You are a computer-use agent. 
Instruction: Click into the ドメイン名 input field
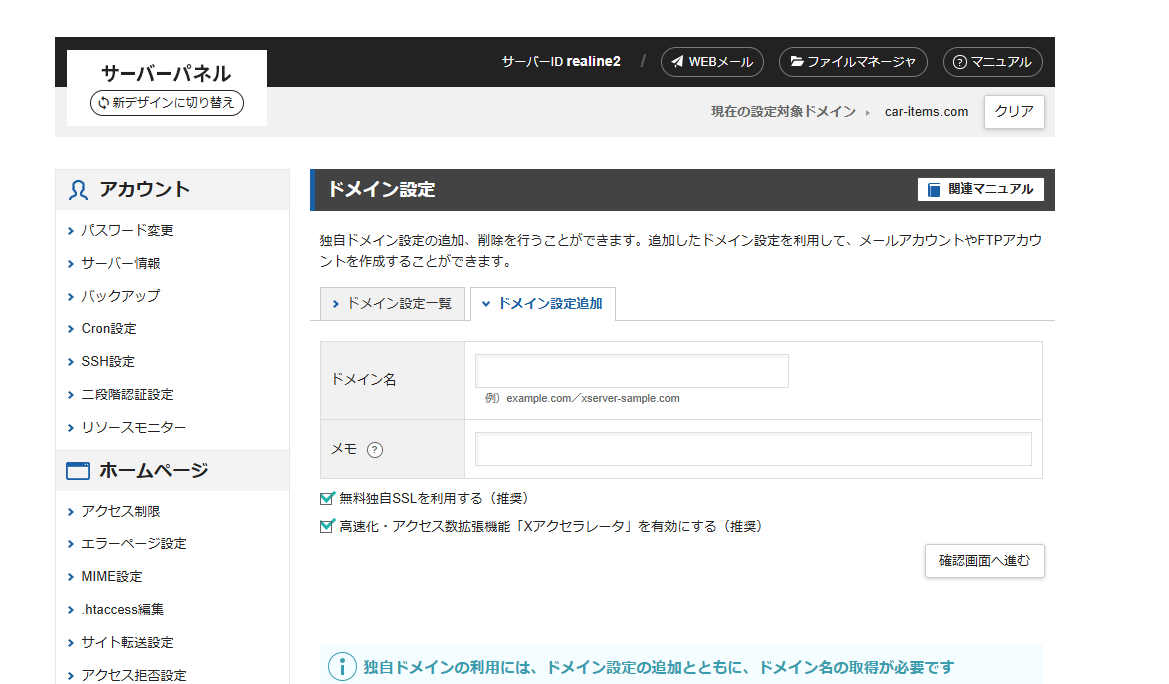[632, 371]
